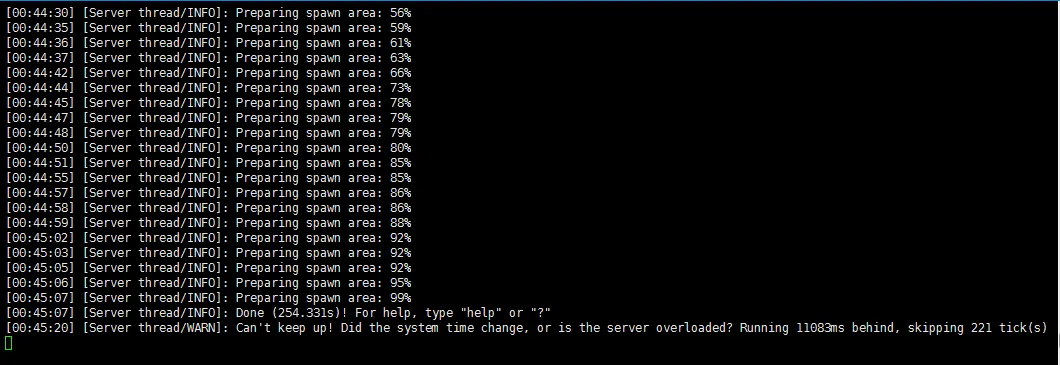
Task: Click the 00:45:20 timestamp
Action: (x=41, y=328)
